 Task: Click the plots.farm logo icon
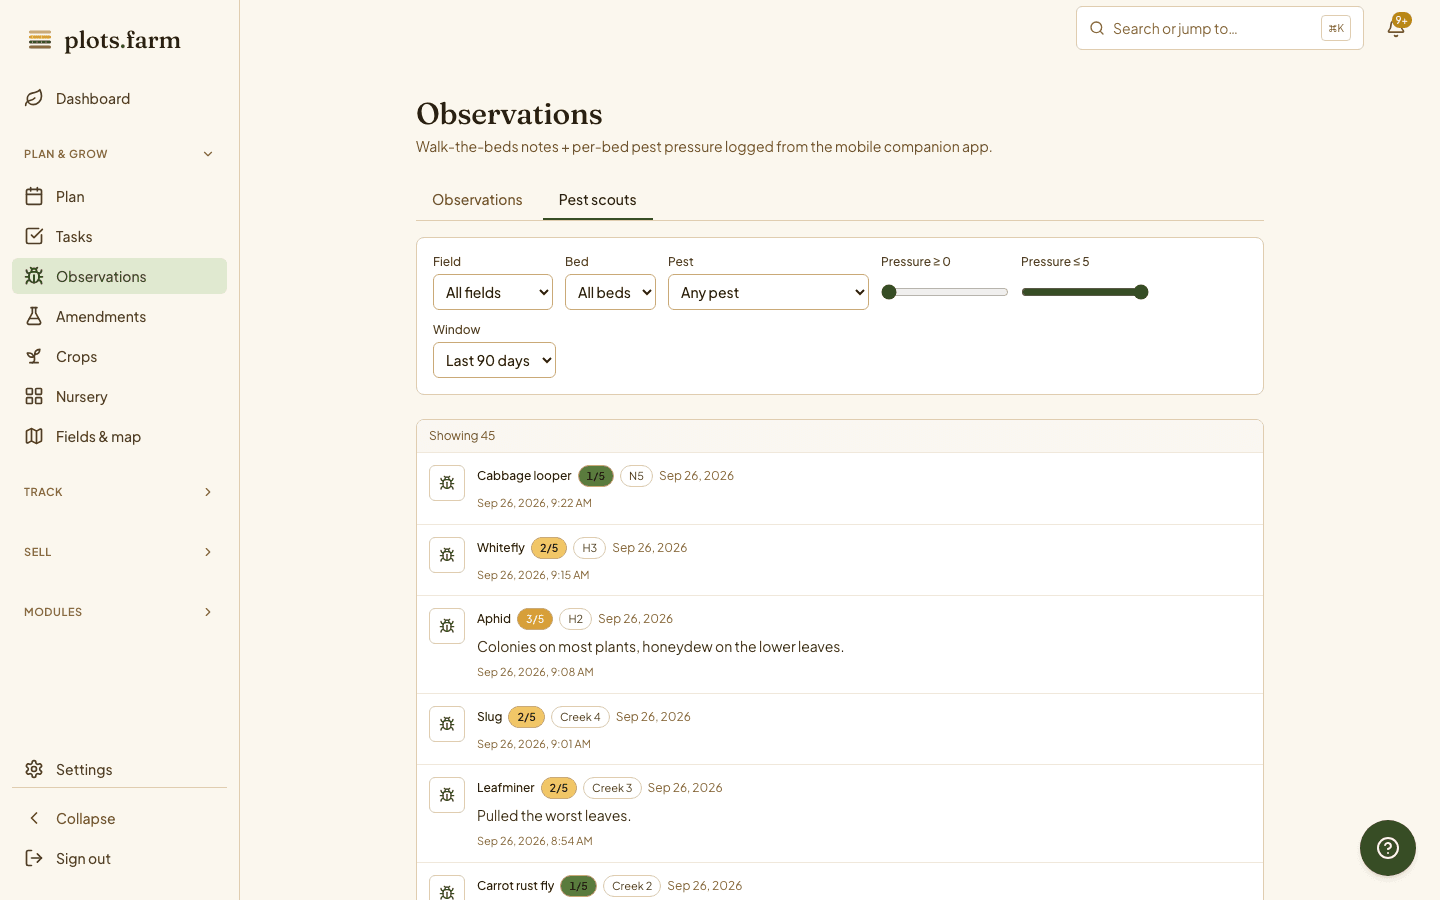[40, 40]
